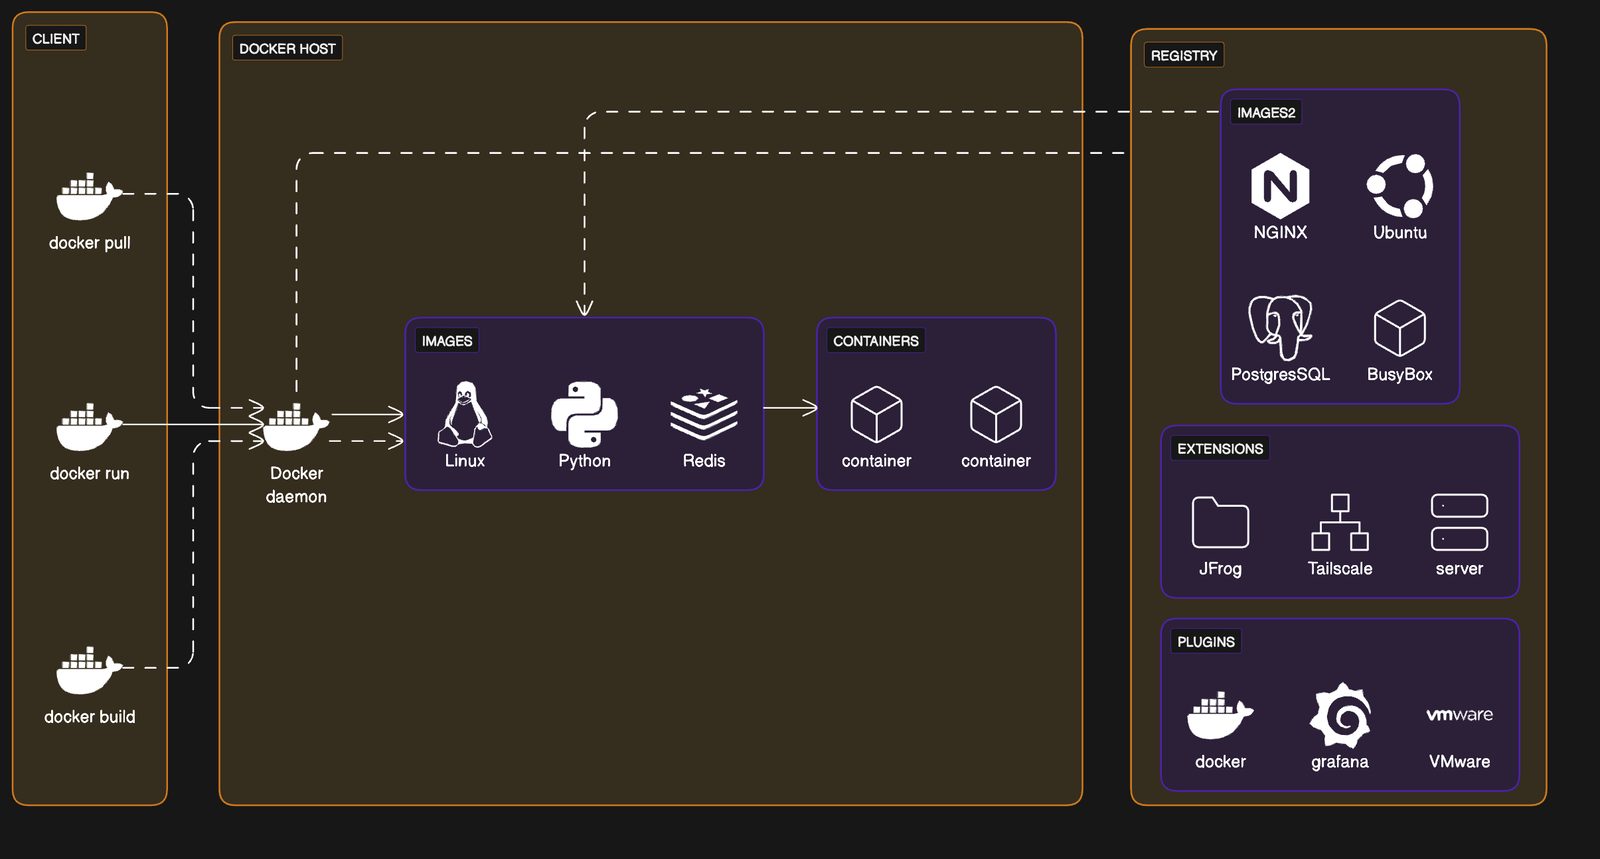Select the 'docker run' text

click(x=90, y=474)
